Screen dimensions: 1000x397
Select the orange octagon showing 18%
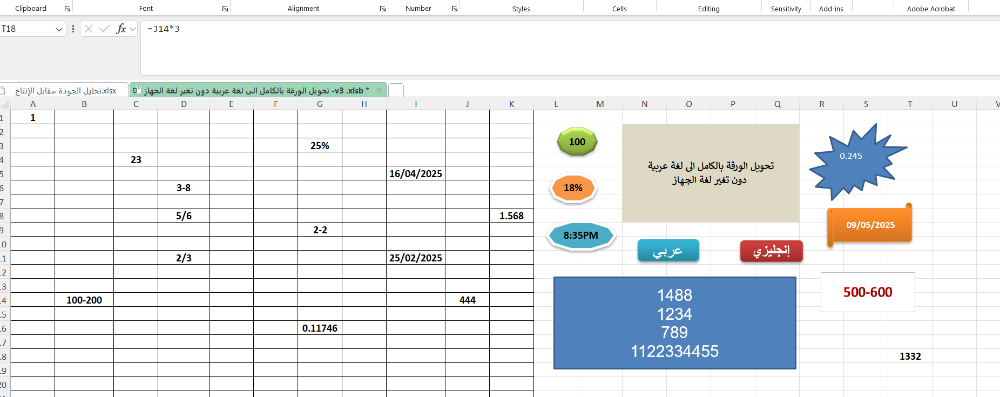[x=573, y=188]
